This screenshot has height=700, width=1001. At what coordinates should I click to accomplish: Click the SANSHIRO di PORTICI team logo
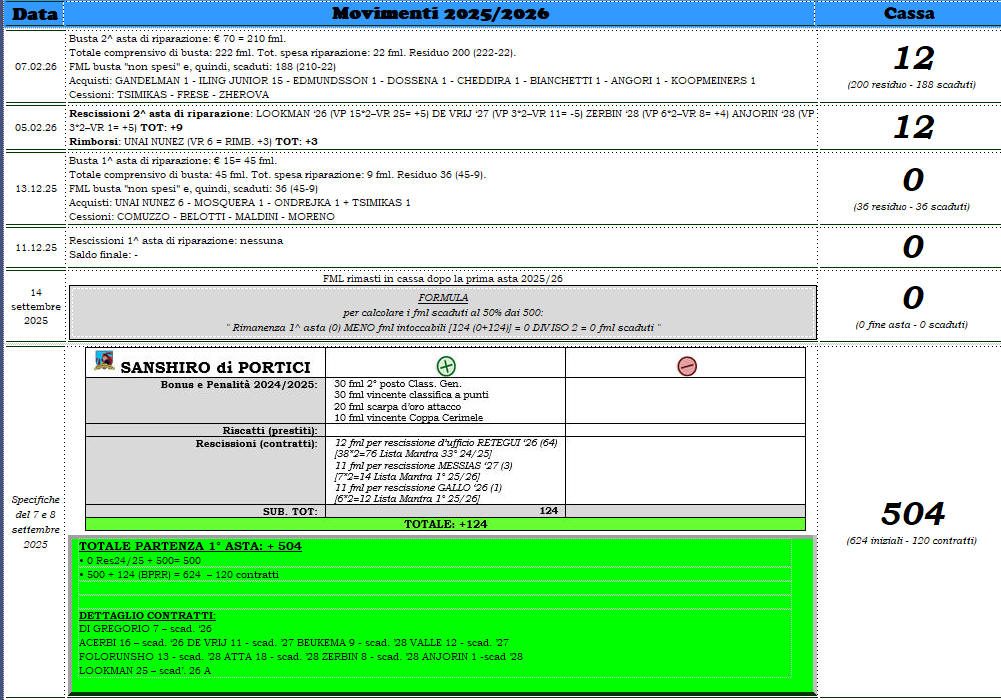click(x=103, y=361)
